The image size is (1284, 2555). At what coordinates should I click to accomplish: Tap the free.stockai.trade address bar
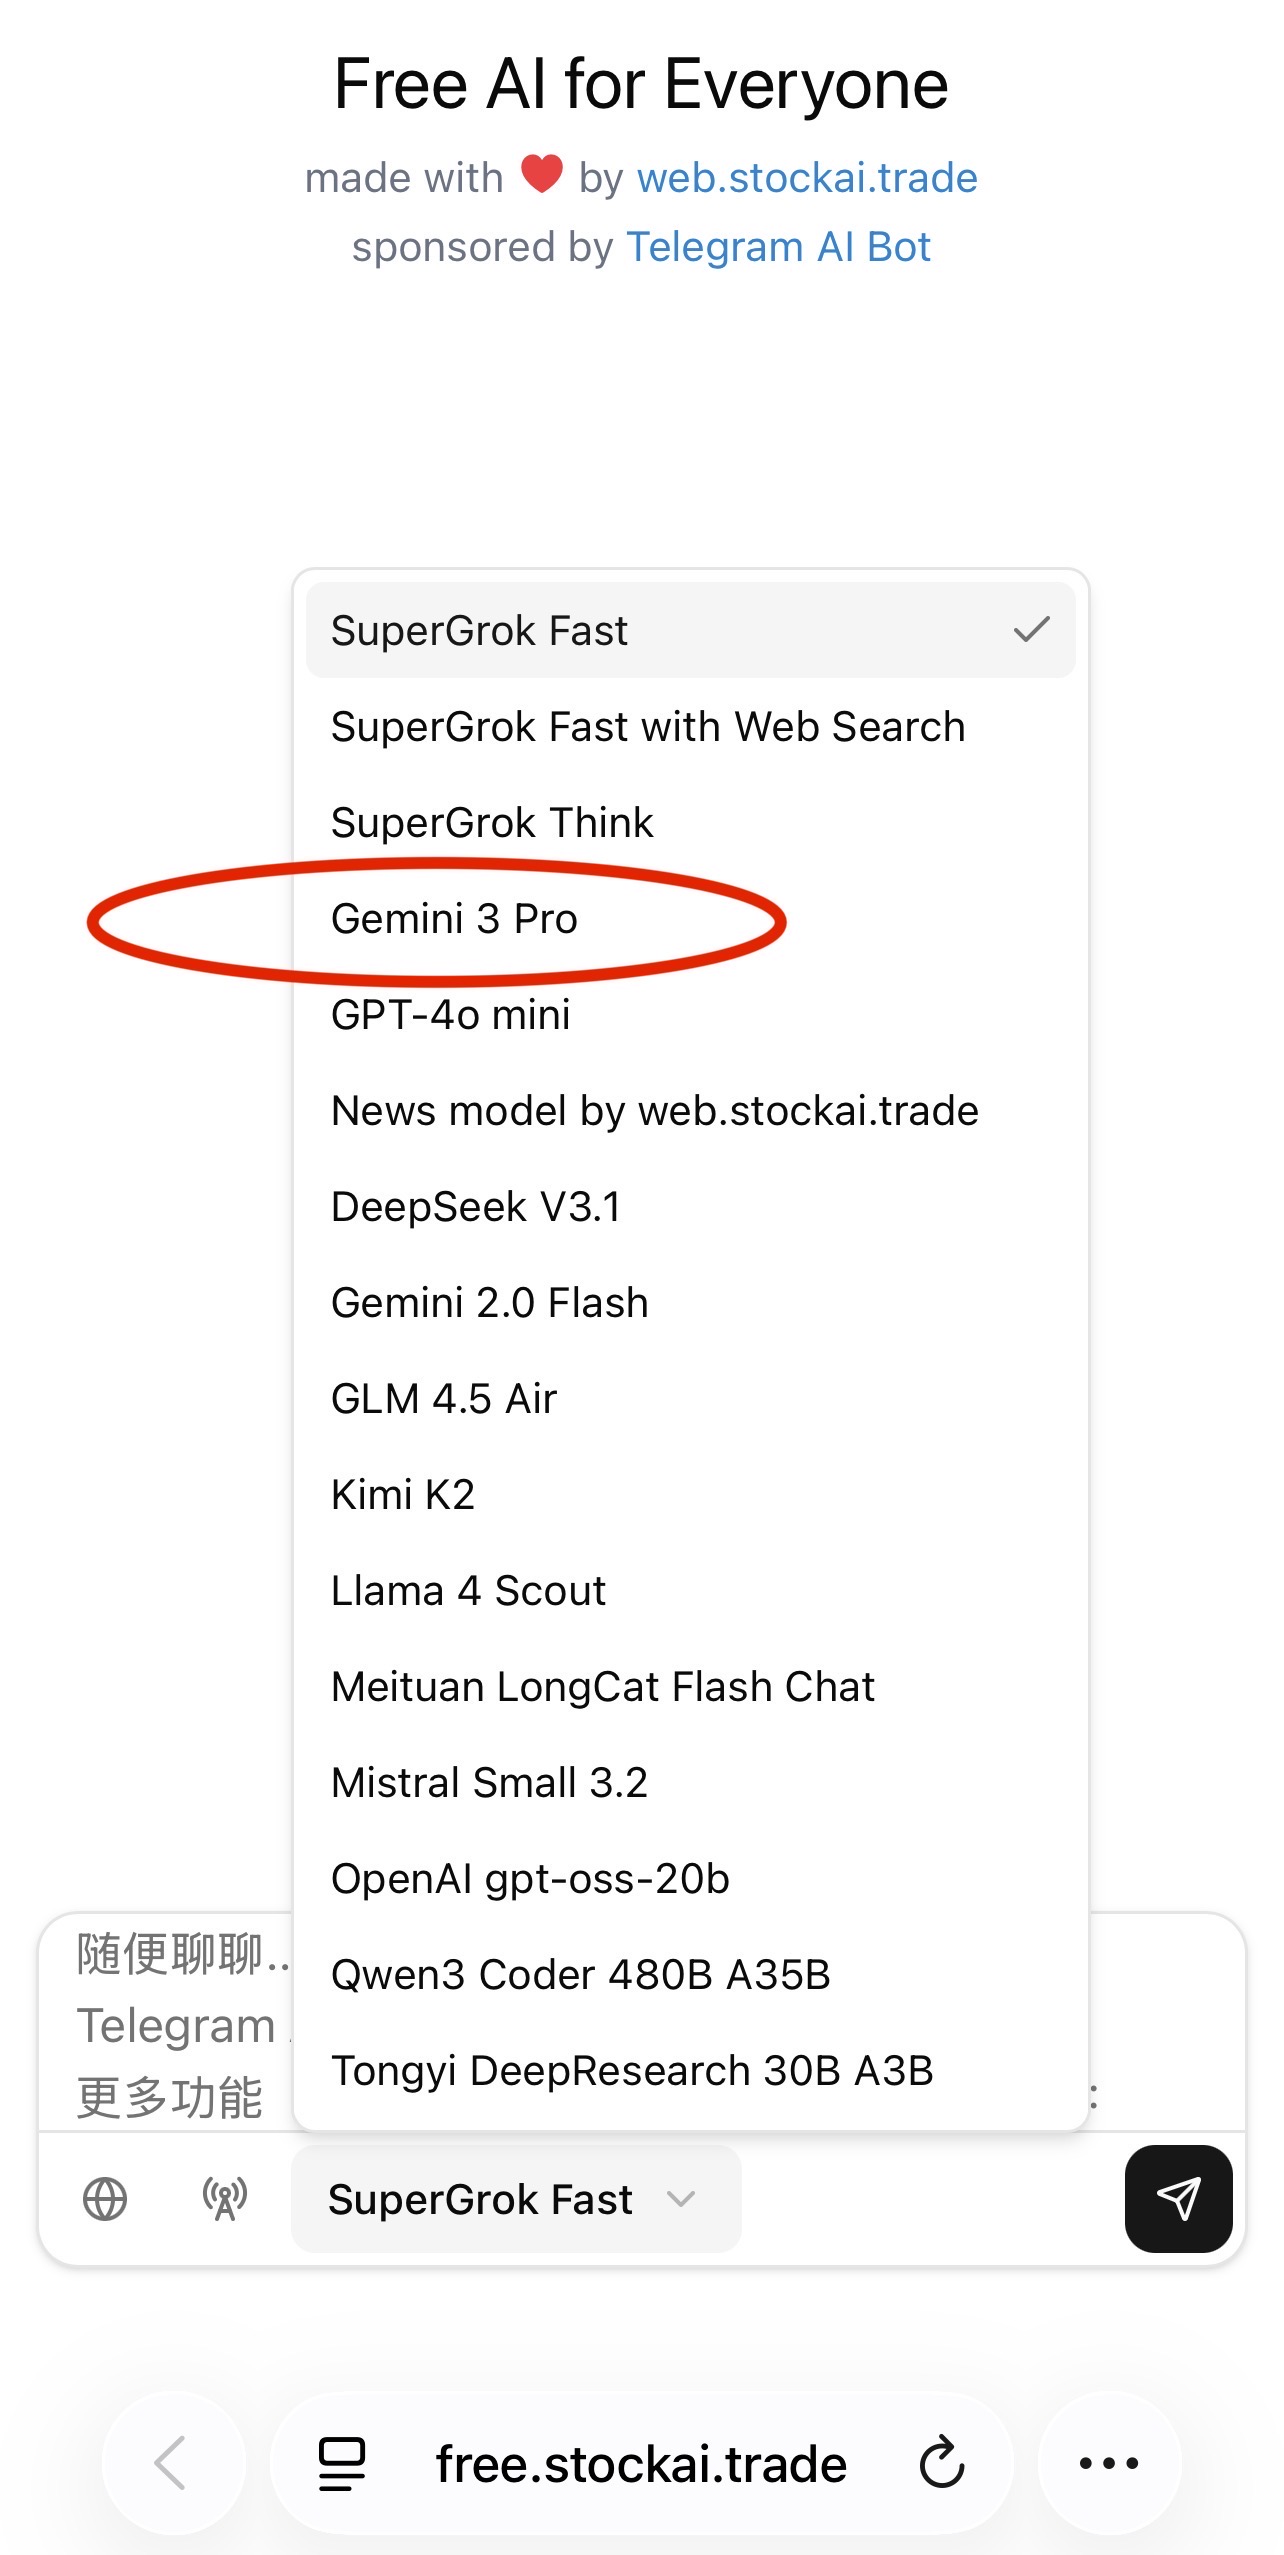[x=641, y=2463]
